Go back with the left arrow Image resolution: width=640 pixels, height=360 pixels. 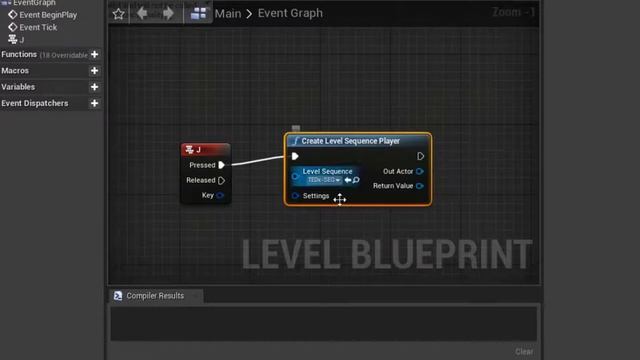(142, 13)
